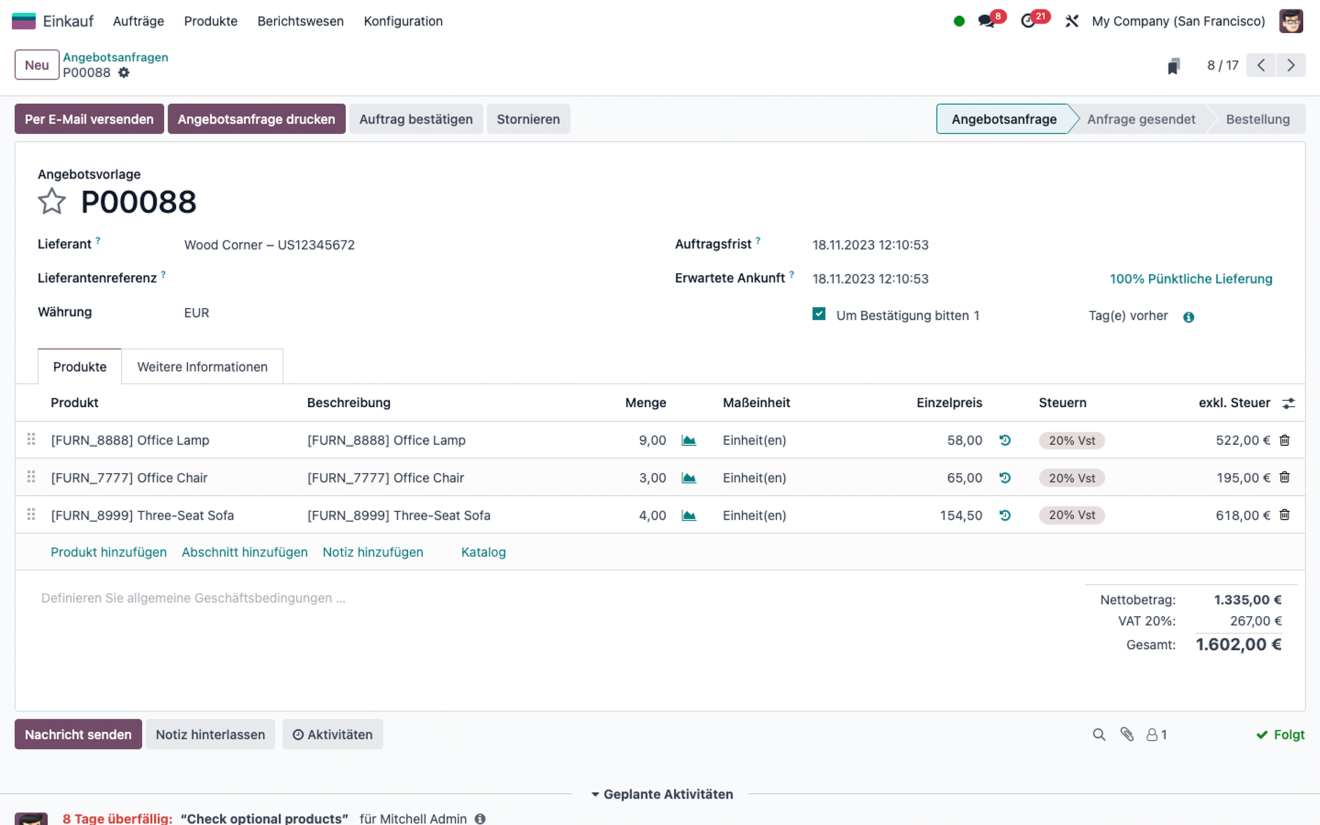Open the Produkte menu
1320x825 pixels.
(211, 21)
